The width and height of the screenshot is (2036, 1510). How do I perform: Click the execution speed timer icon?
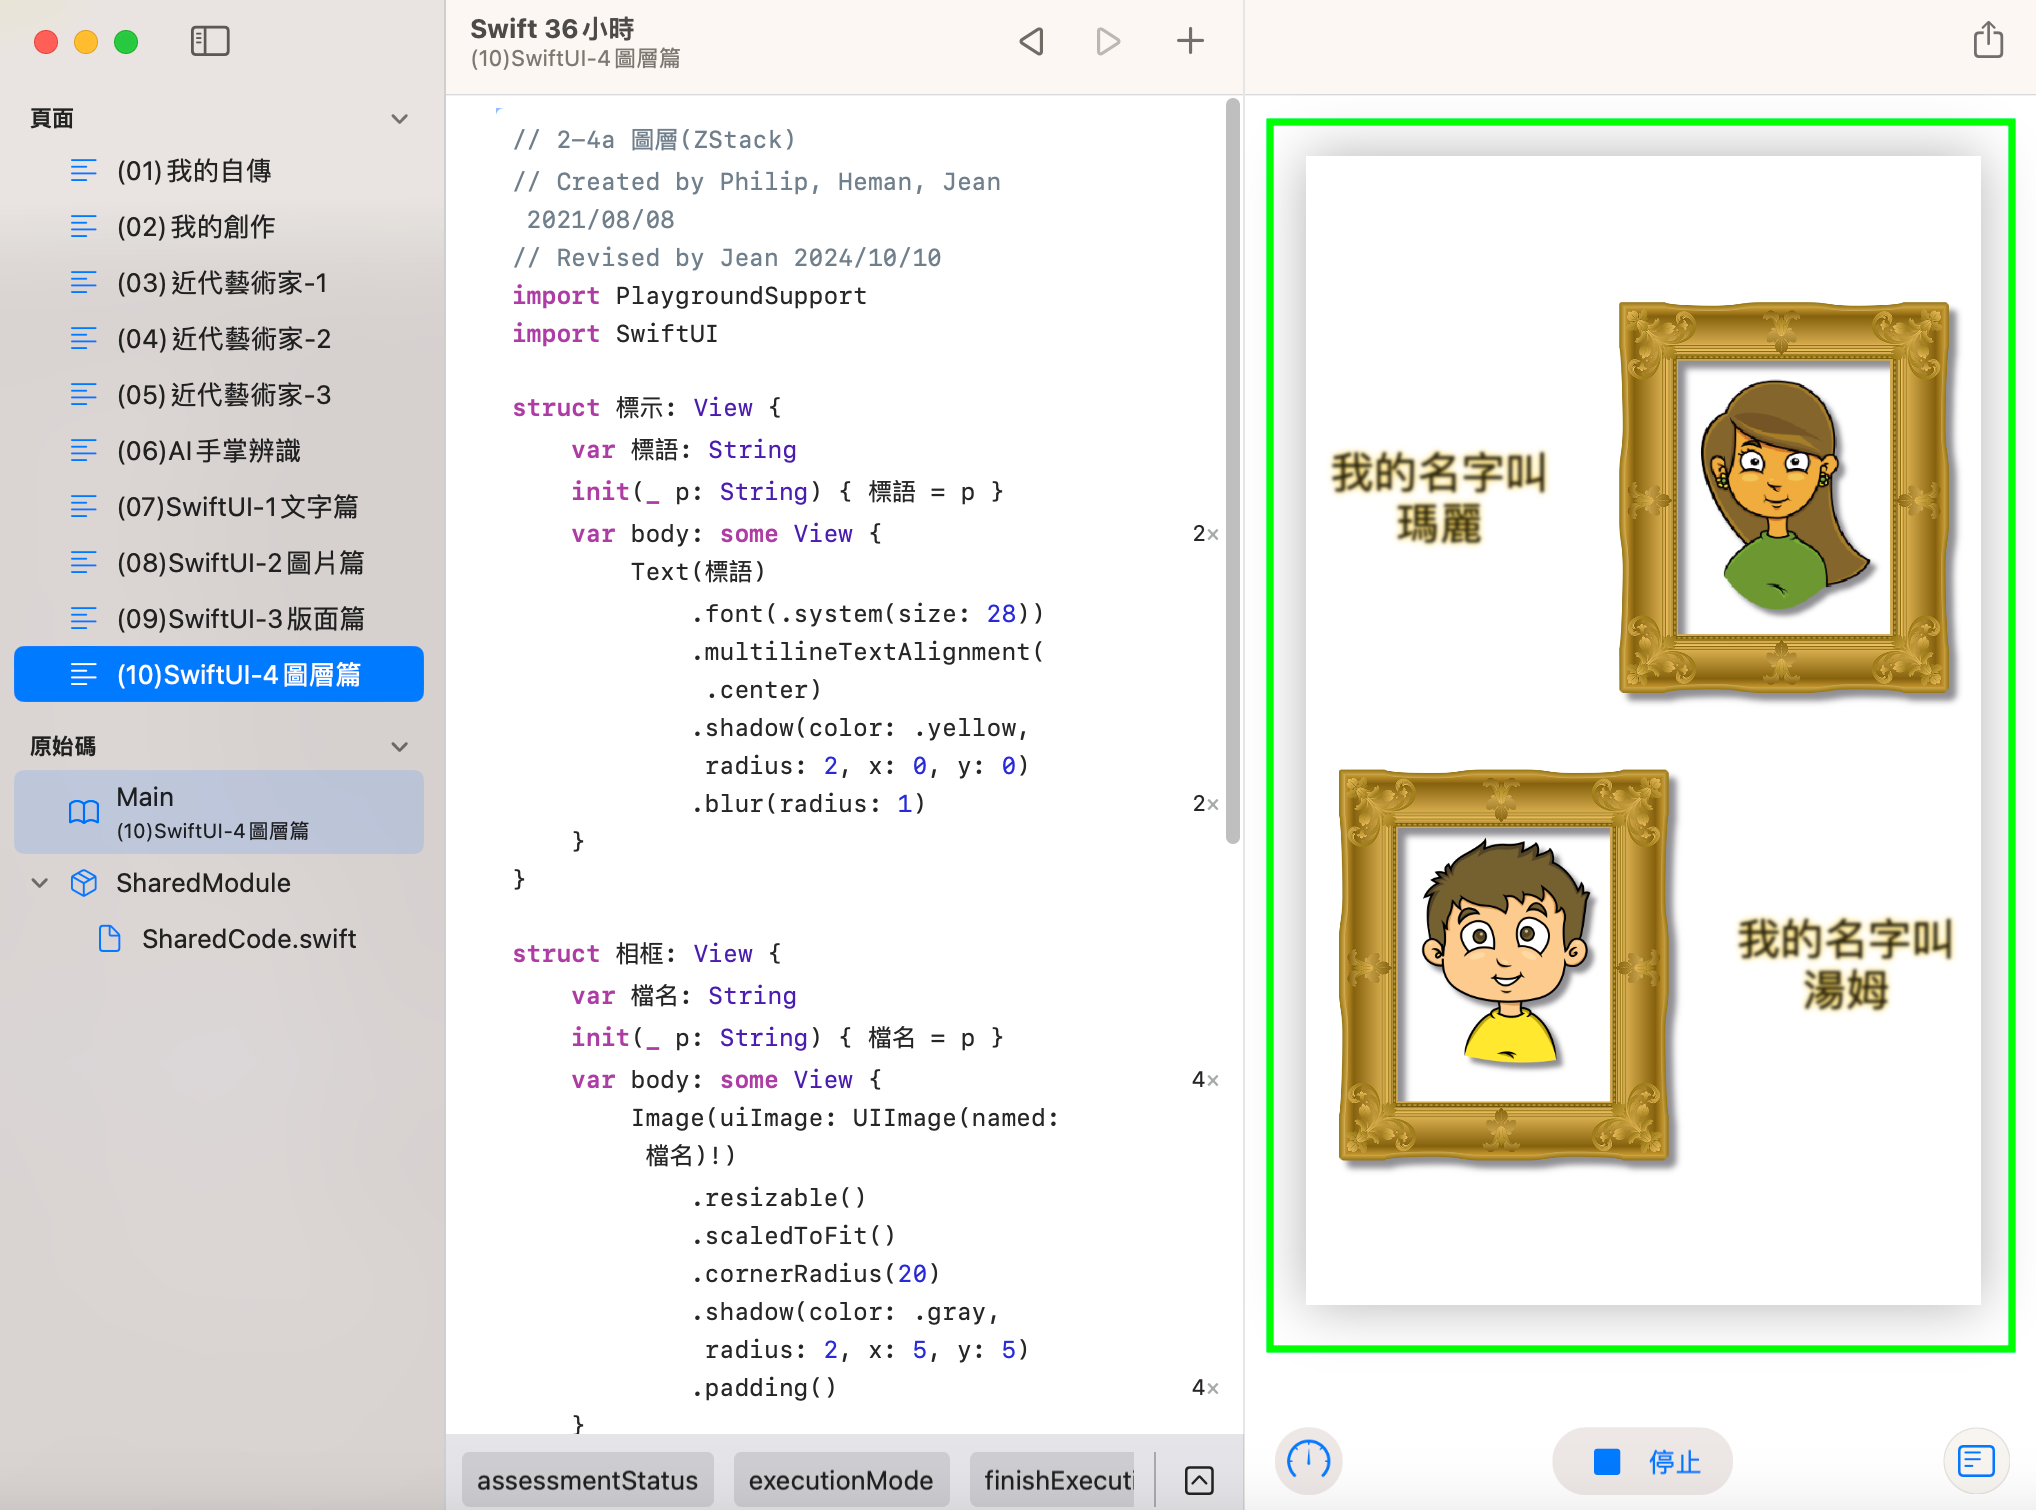click(x=1308, y=1461)
